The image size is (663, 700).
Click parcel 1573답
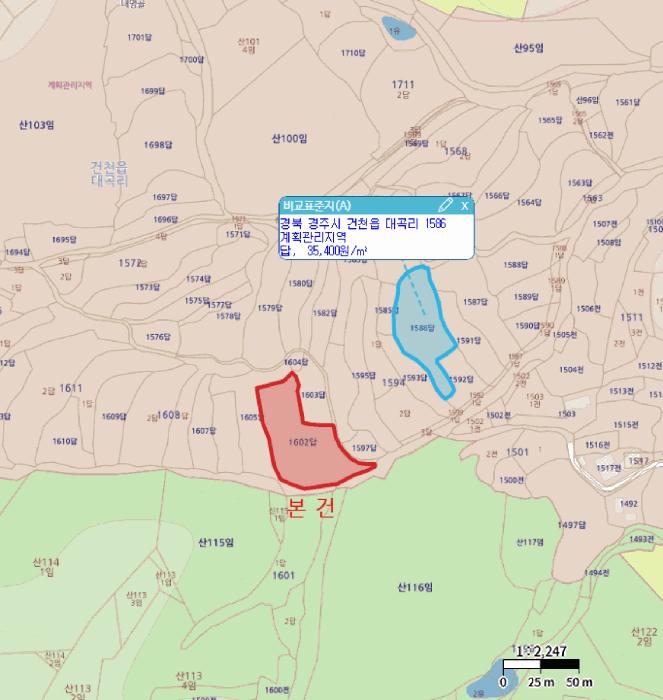coord(148,287)
